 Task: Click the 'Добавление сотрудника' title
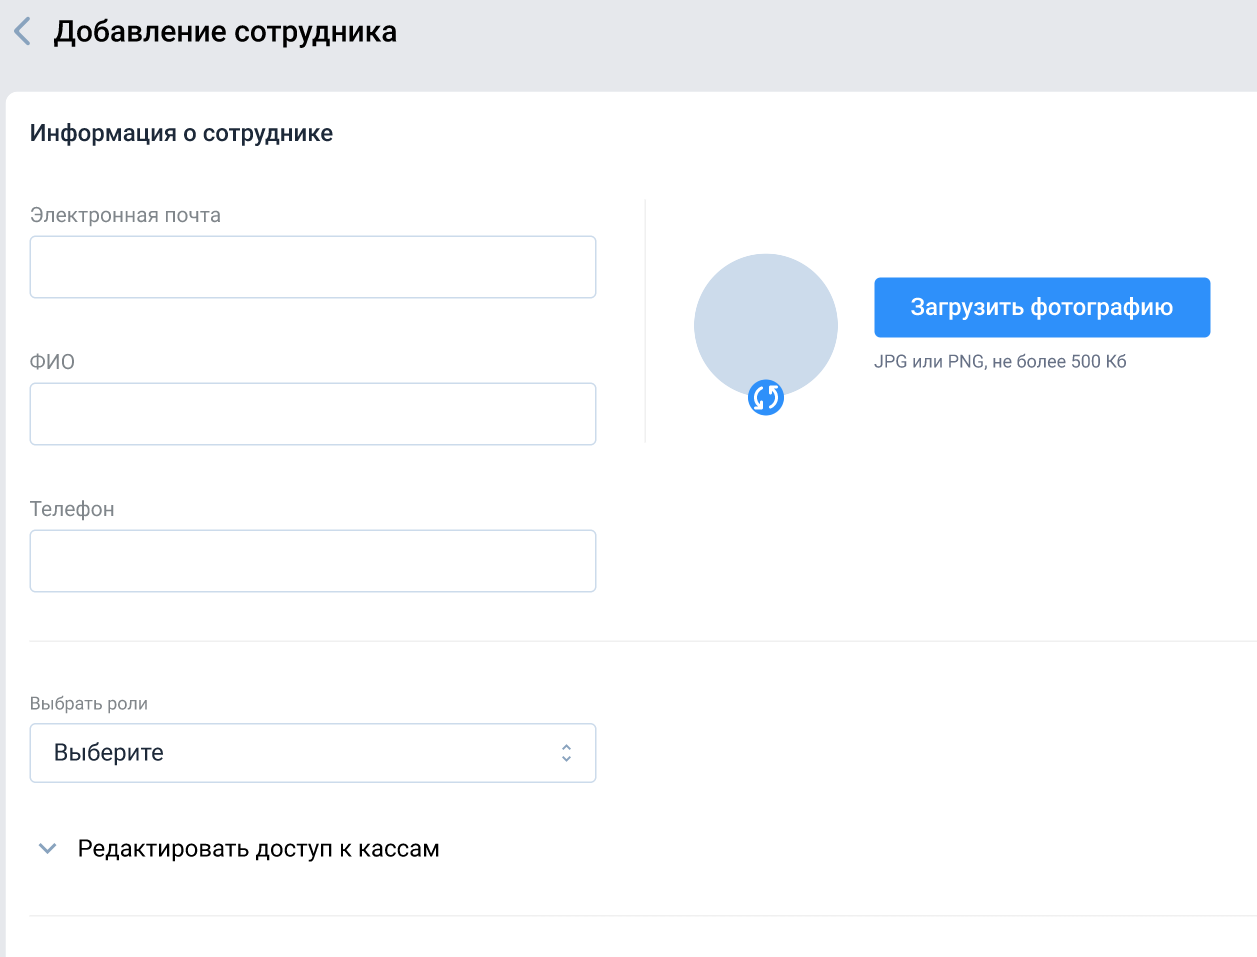pos(225,32)
